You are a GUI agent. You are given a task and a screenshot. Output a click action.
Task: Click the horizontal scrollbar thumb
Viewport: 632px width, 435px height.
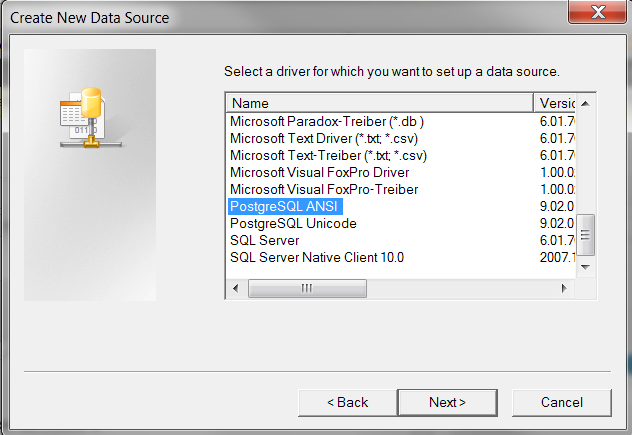pos(307,288)
